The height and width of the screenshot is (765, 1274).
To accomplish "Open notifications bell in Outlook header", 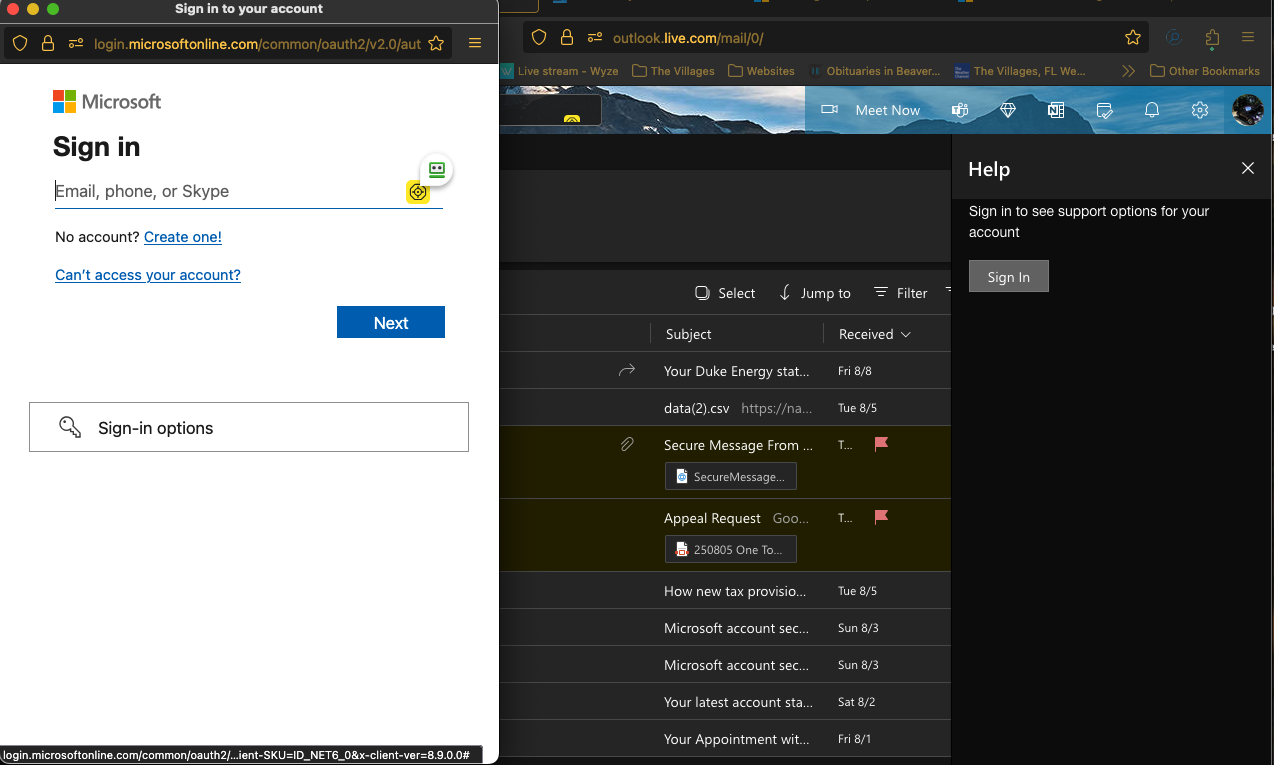I will pos(1152,110).
